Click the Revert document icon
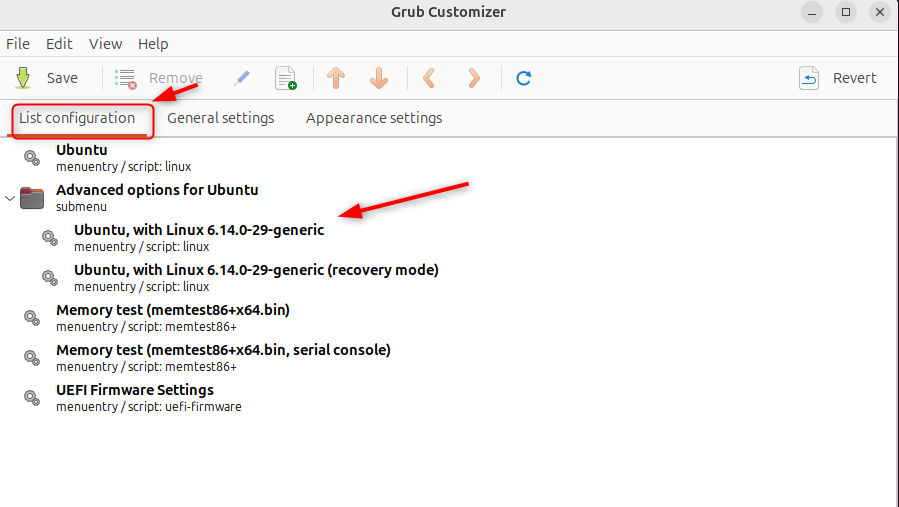Viewport: 899px width, 507px height. click(x=809, y=78)
